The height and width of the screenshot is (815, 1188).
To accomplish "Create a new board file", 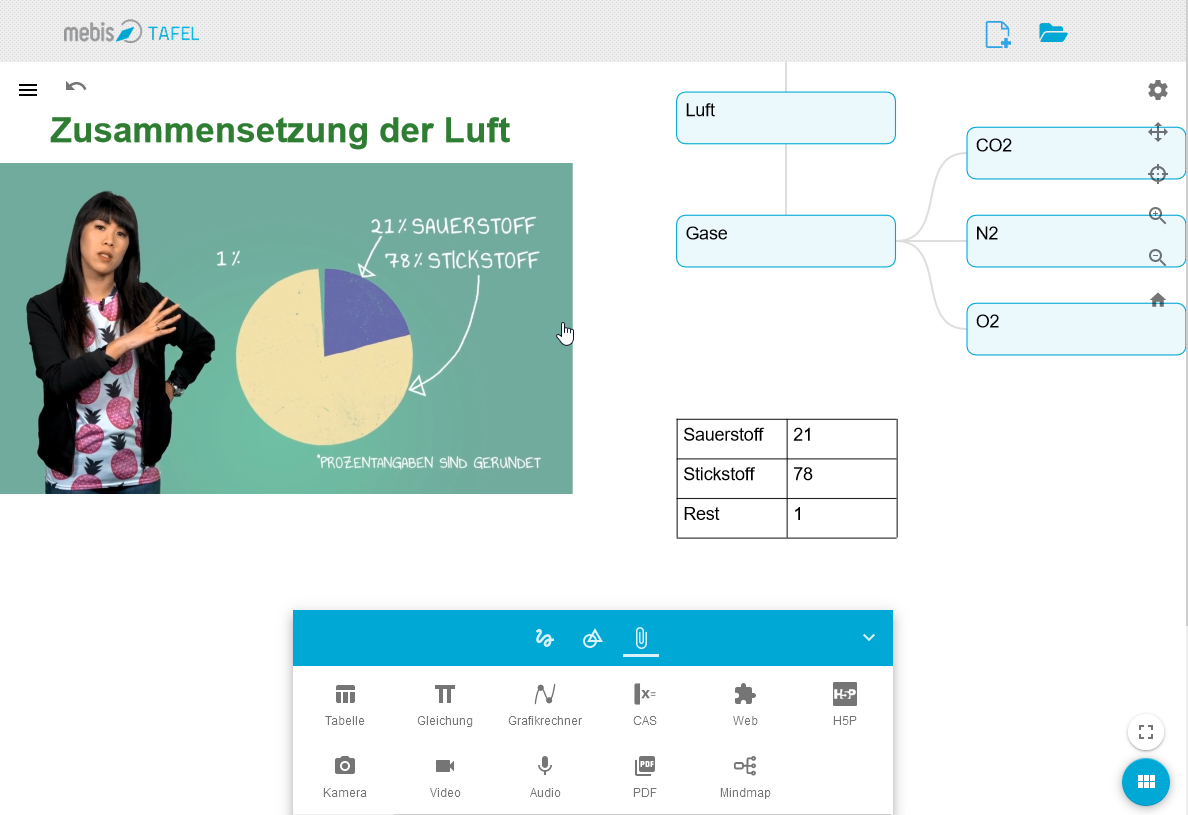I will click(x=997, y=34).
